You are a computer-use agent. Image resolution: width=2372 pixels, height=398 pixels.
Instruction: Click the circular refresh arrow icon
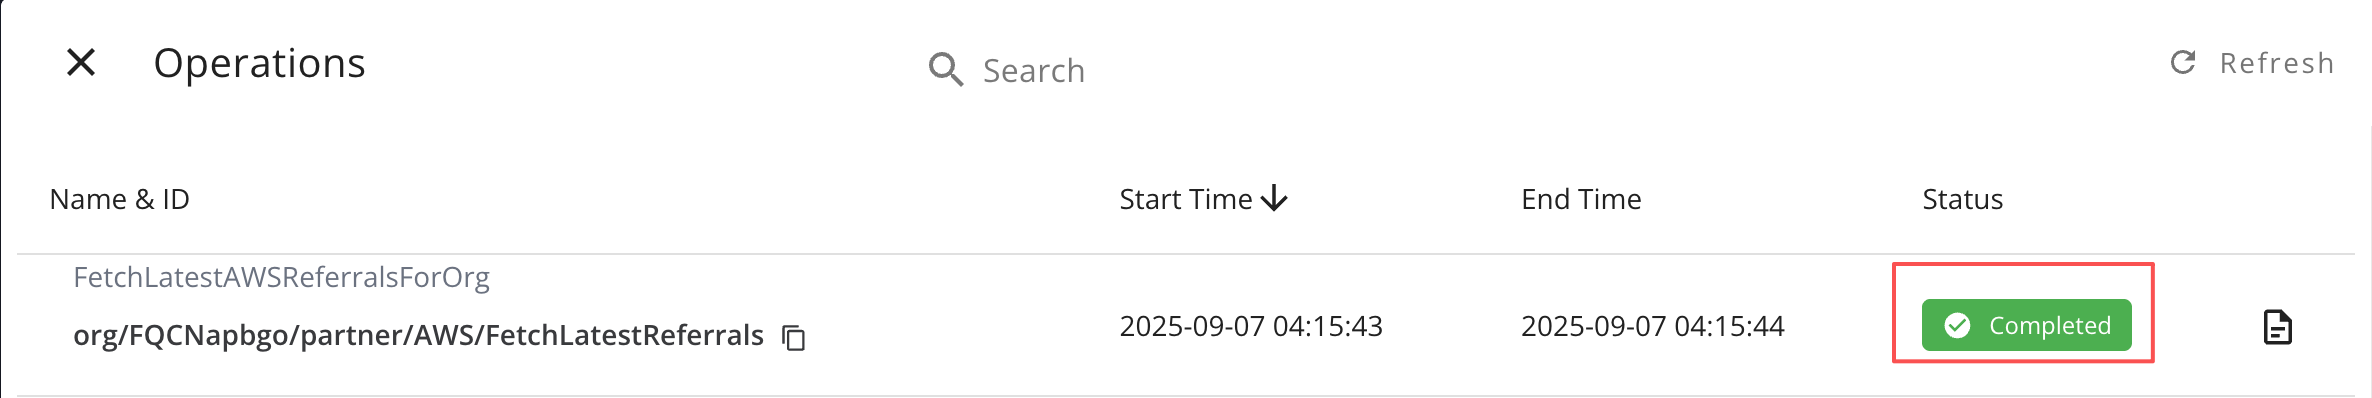[x=2183, y=63]
